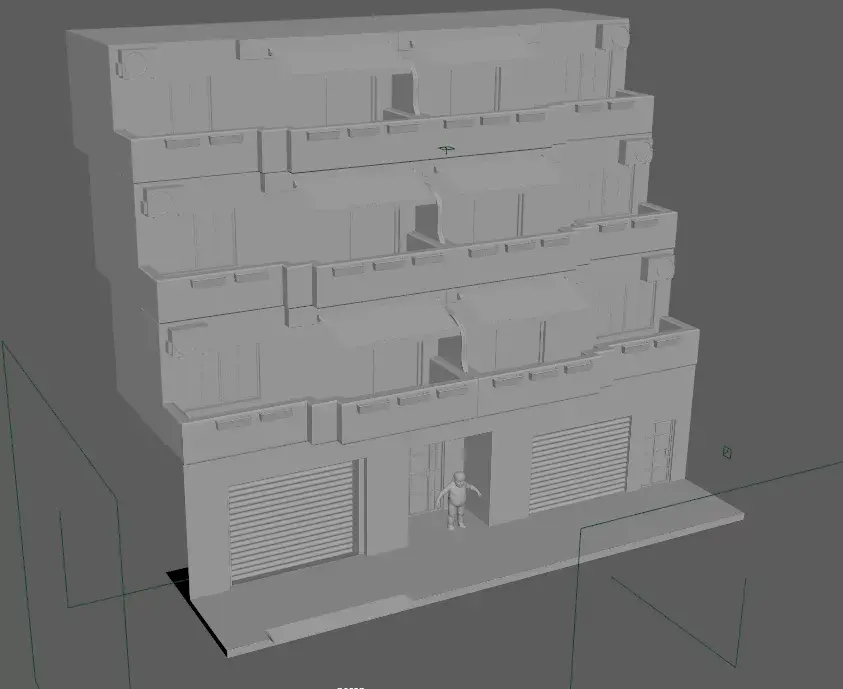Click the black patch at building's left base
This screenshot has height=689, width=843.
(181, 580)
